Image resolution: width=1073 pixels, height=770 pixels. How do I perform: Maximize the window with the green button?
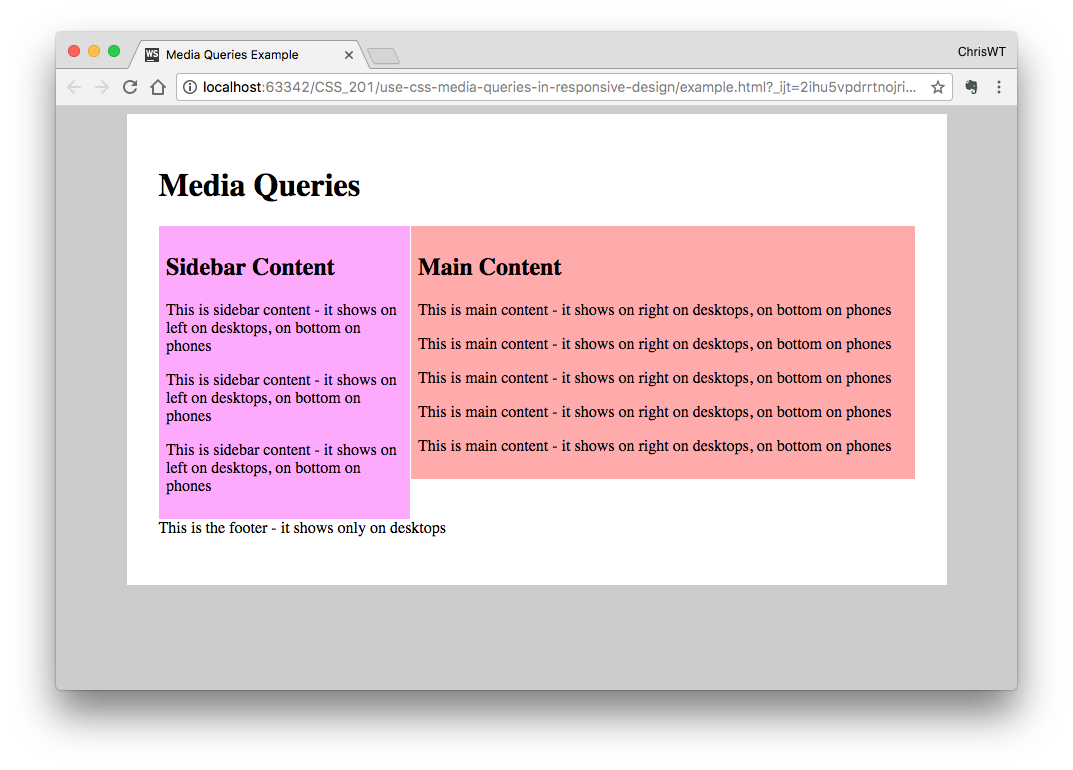[x=114, y=51]
